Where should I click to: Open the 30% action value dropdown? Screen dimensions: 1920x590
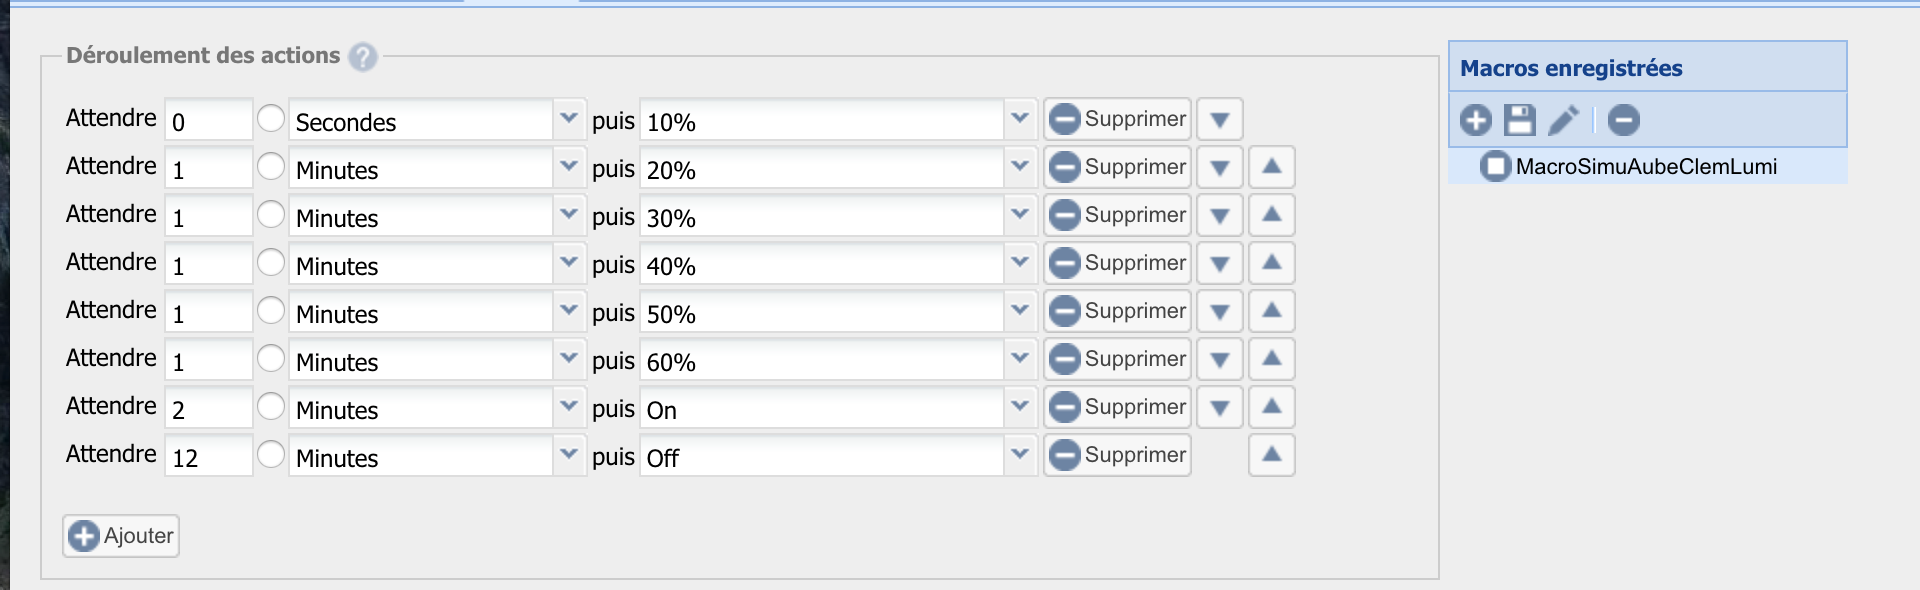tap(838, 216)
